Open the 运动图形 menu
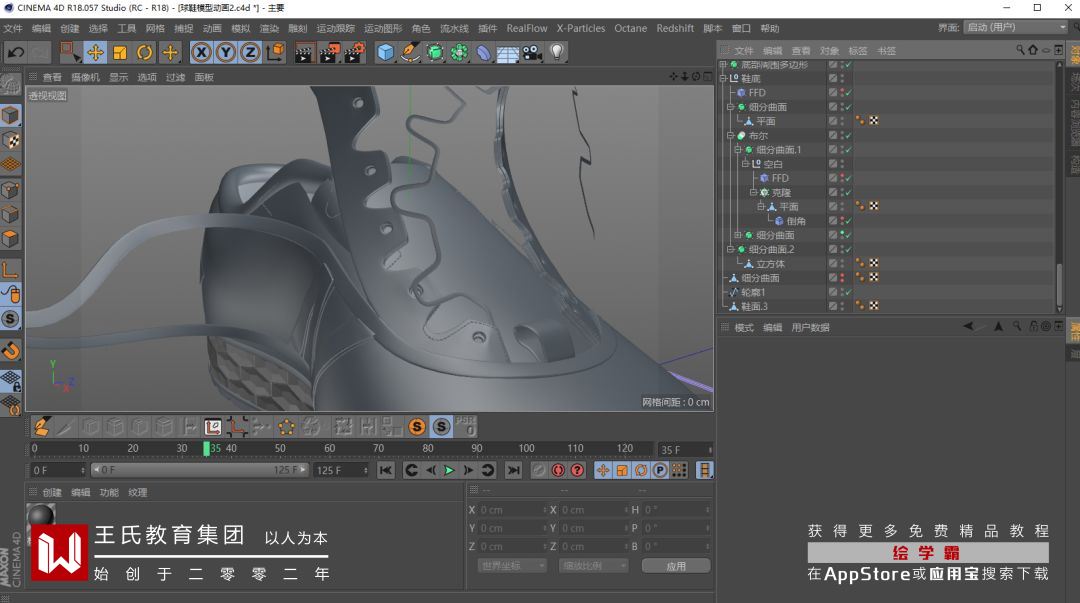Image resolution: width=1080 pixels, height=603 pixels. (383, 29)
